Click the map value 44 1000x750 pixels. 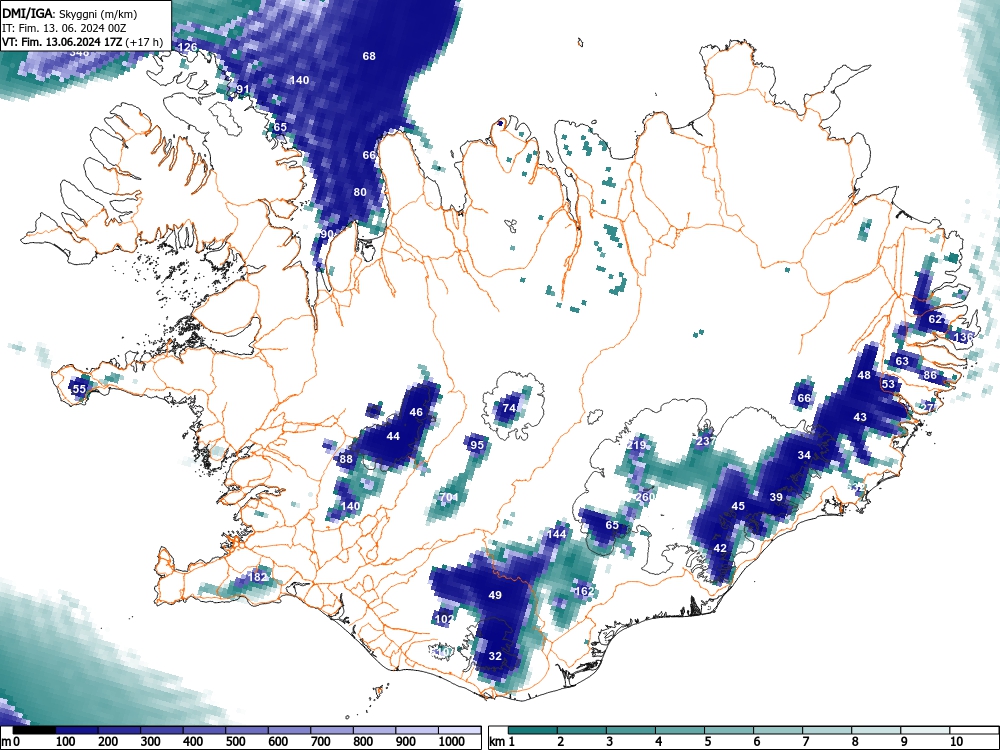(393, 436)
